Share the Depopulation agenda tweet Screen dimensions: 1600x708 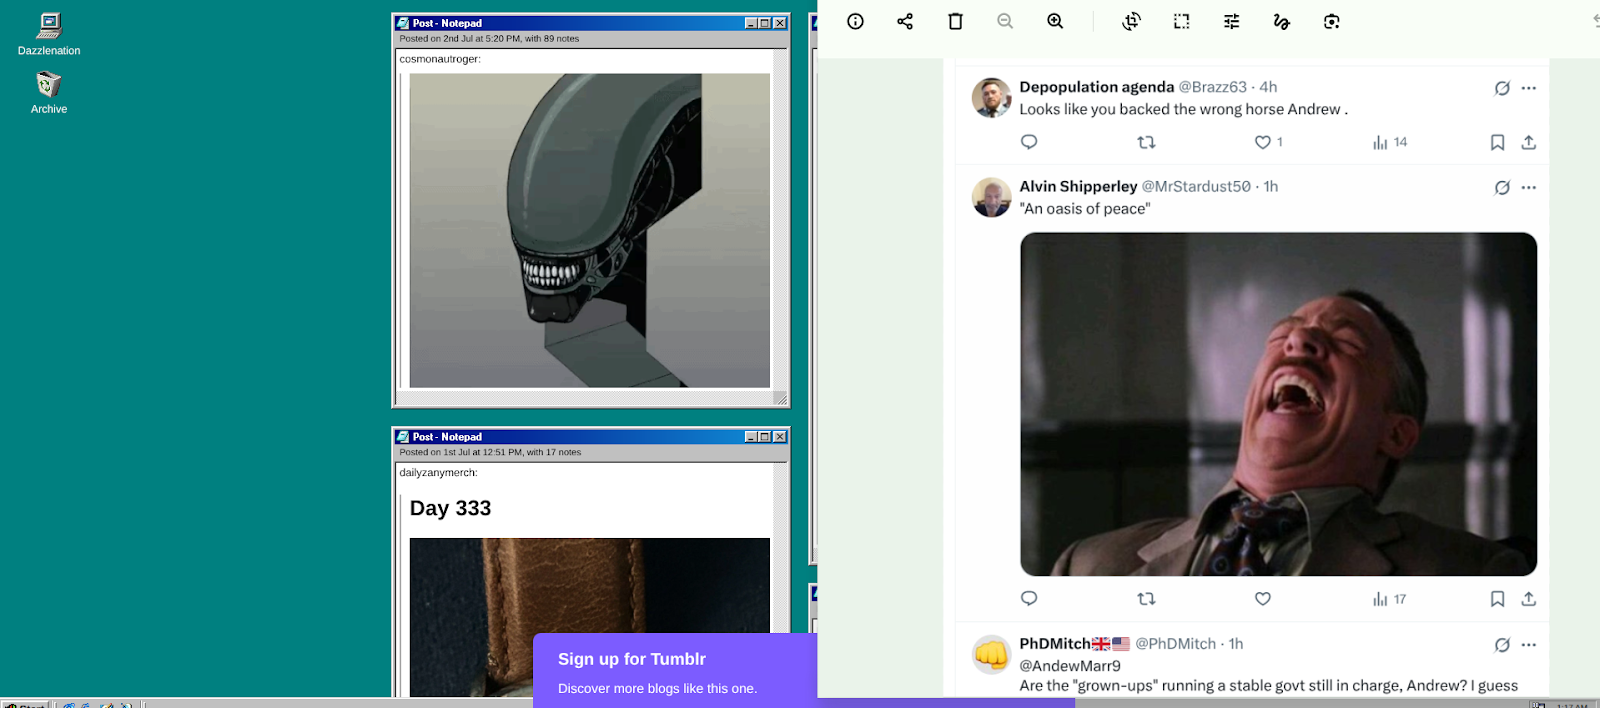[1528, 142]
